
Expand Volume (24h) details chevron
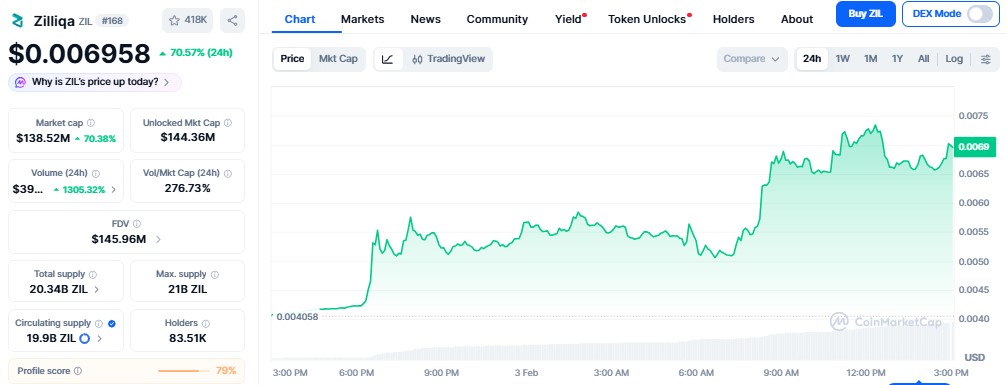[x=114, y=189]
